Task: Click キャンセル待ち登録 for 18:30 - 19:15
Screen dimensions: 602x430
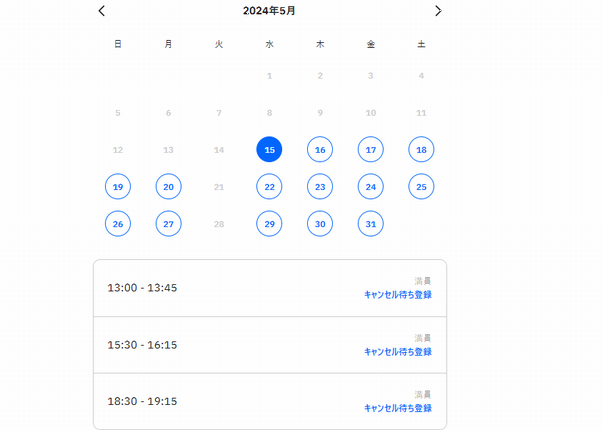Action: [398, 408]
